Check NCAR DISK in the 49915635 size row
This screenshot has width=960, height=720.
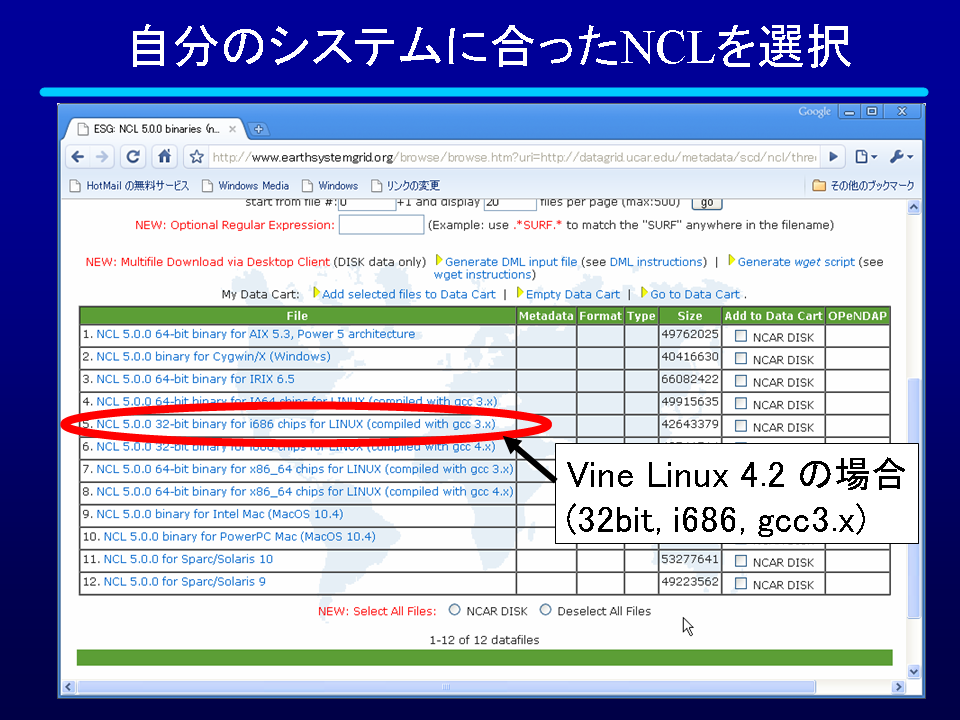pyautogui.click(x=741, y=404)
